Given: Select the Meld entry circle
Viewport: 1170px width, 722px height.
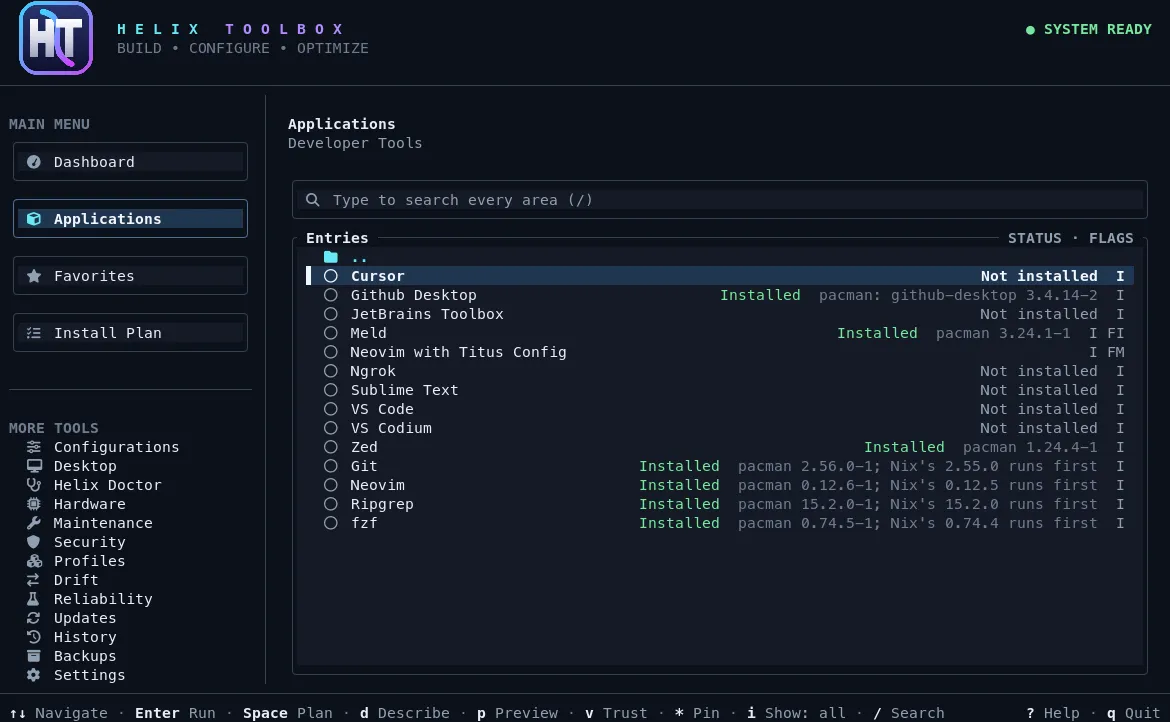Looking at the screenshot, I should (x=331, y=333).
